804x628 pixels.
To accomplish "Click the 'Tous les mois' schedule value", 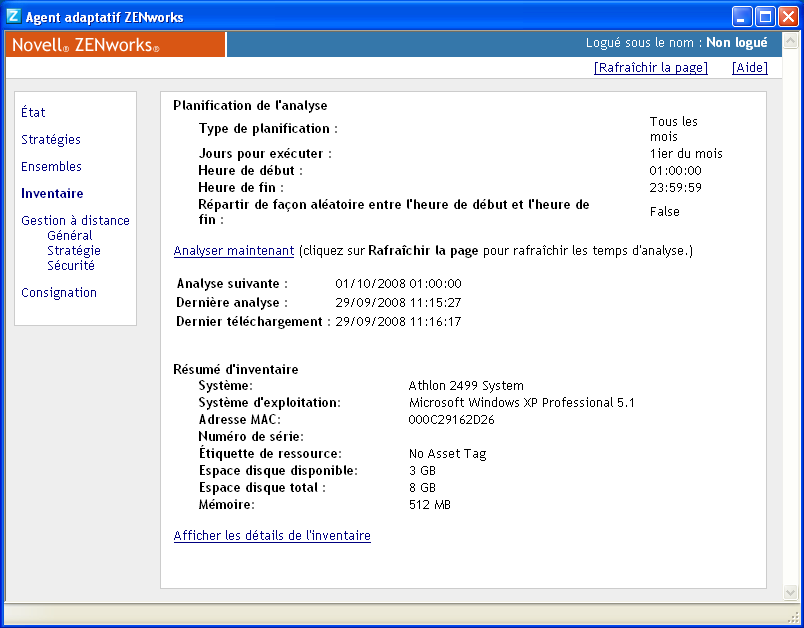I will [674, 129].
